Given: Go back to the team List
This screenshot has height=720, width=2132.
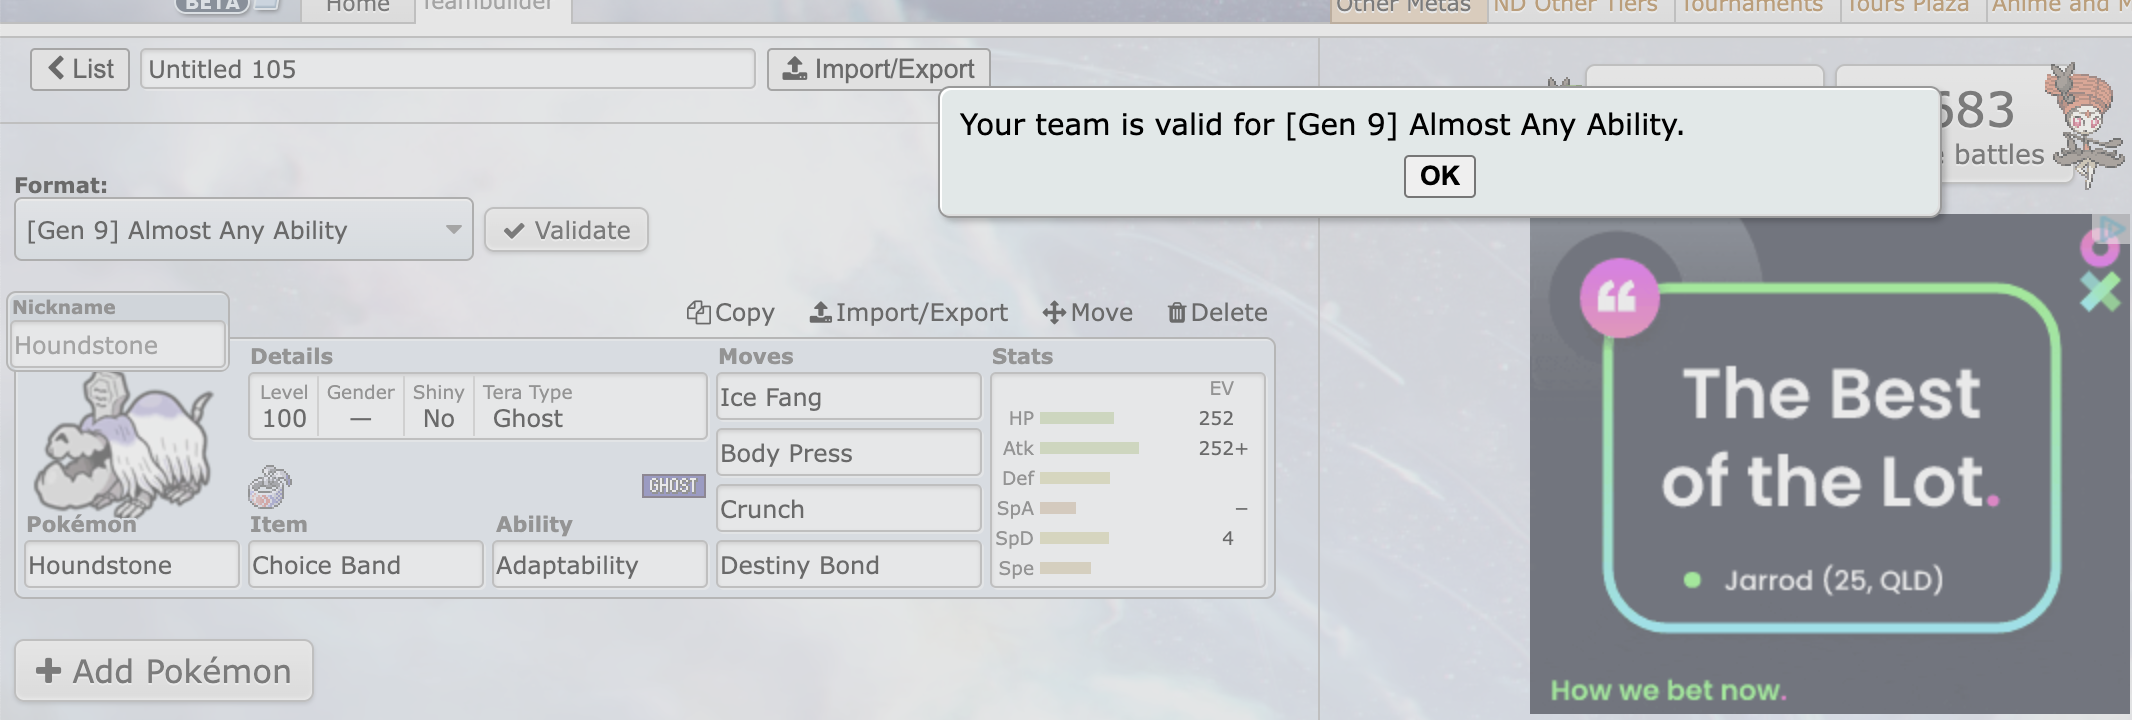Looking at the screenshot, I should [x=80, y=69].
